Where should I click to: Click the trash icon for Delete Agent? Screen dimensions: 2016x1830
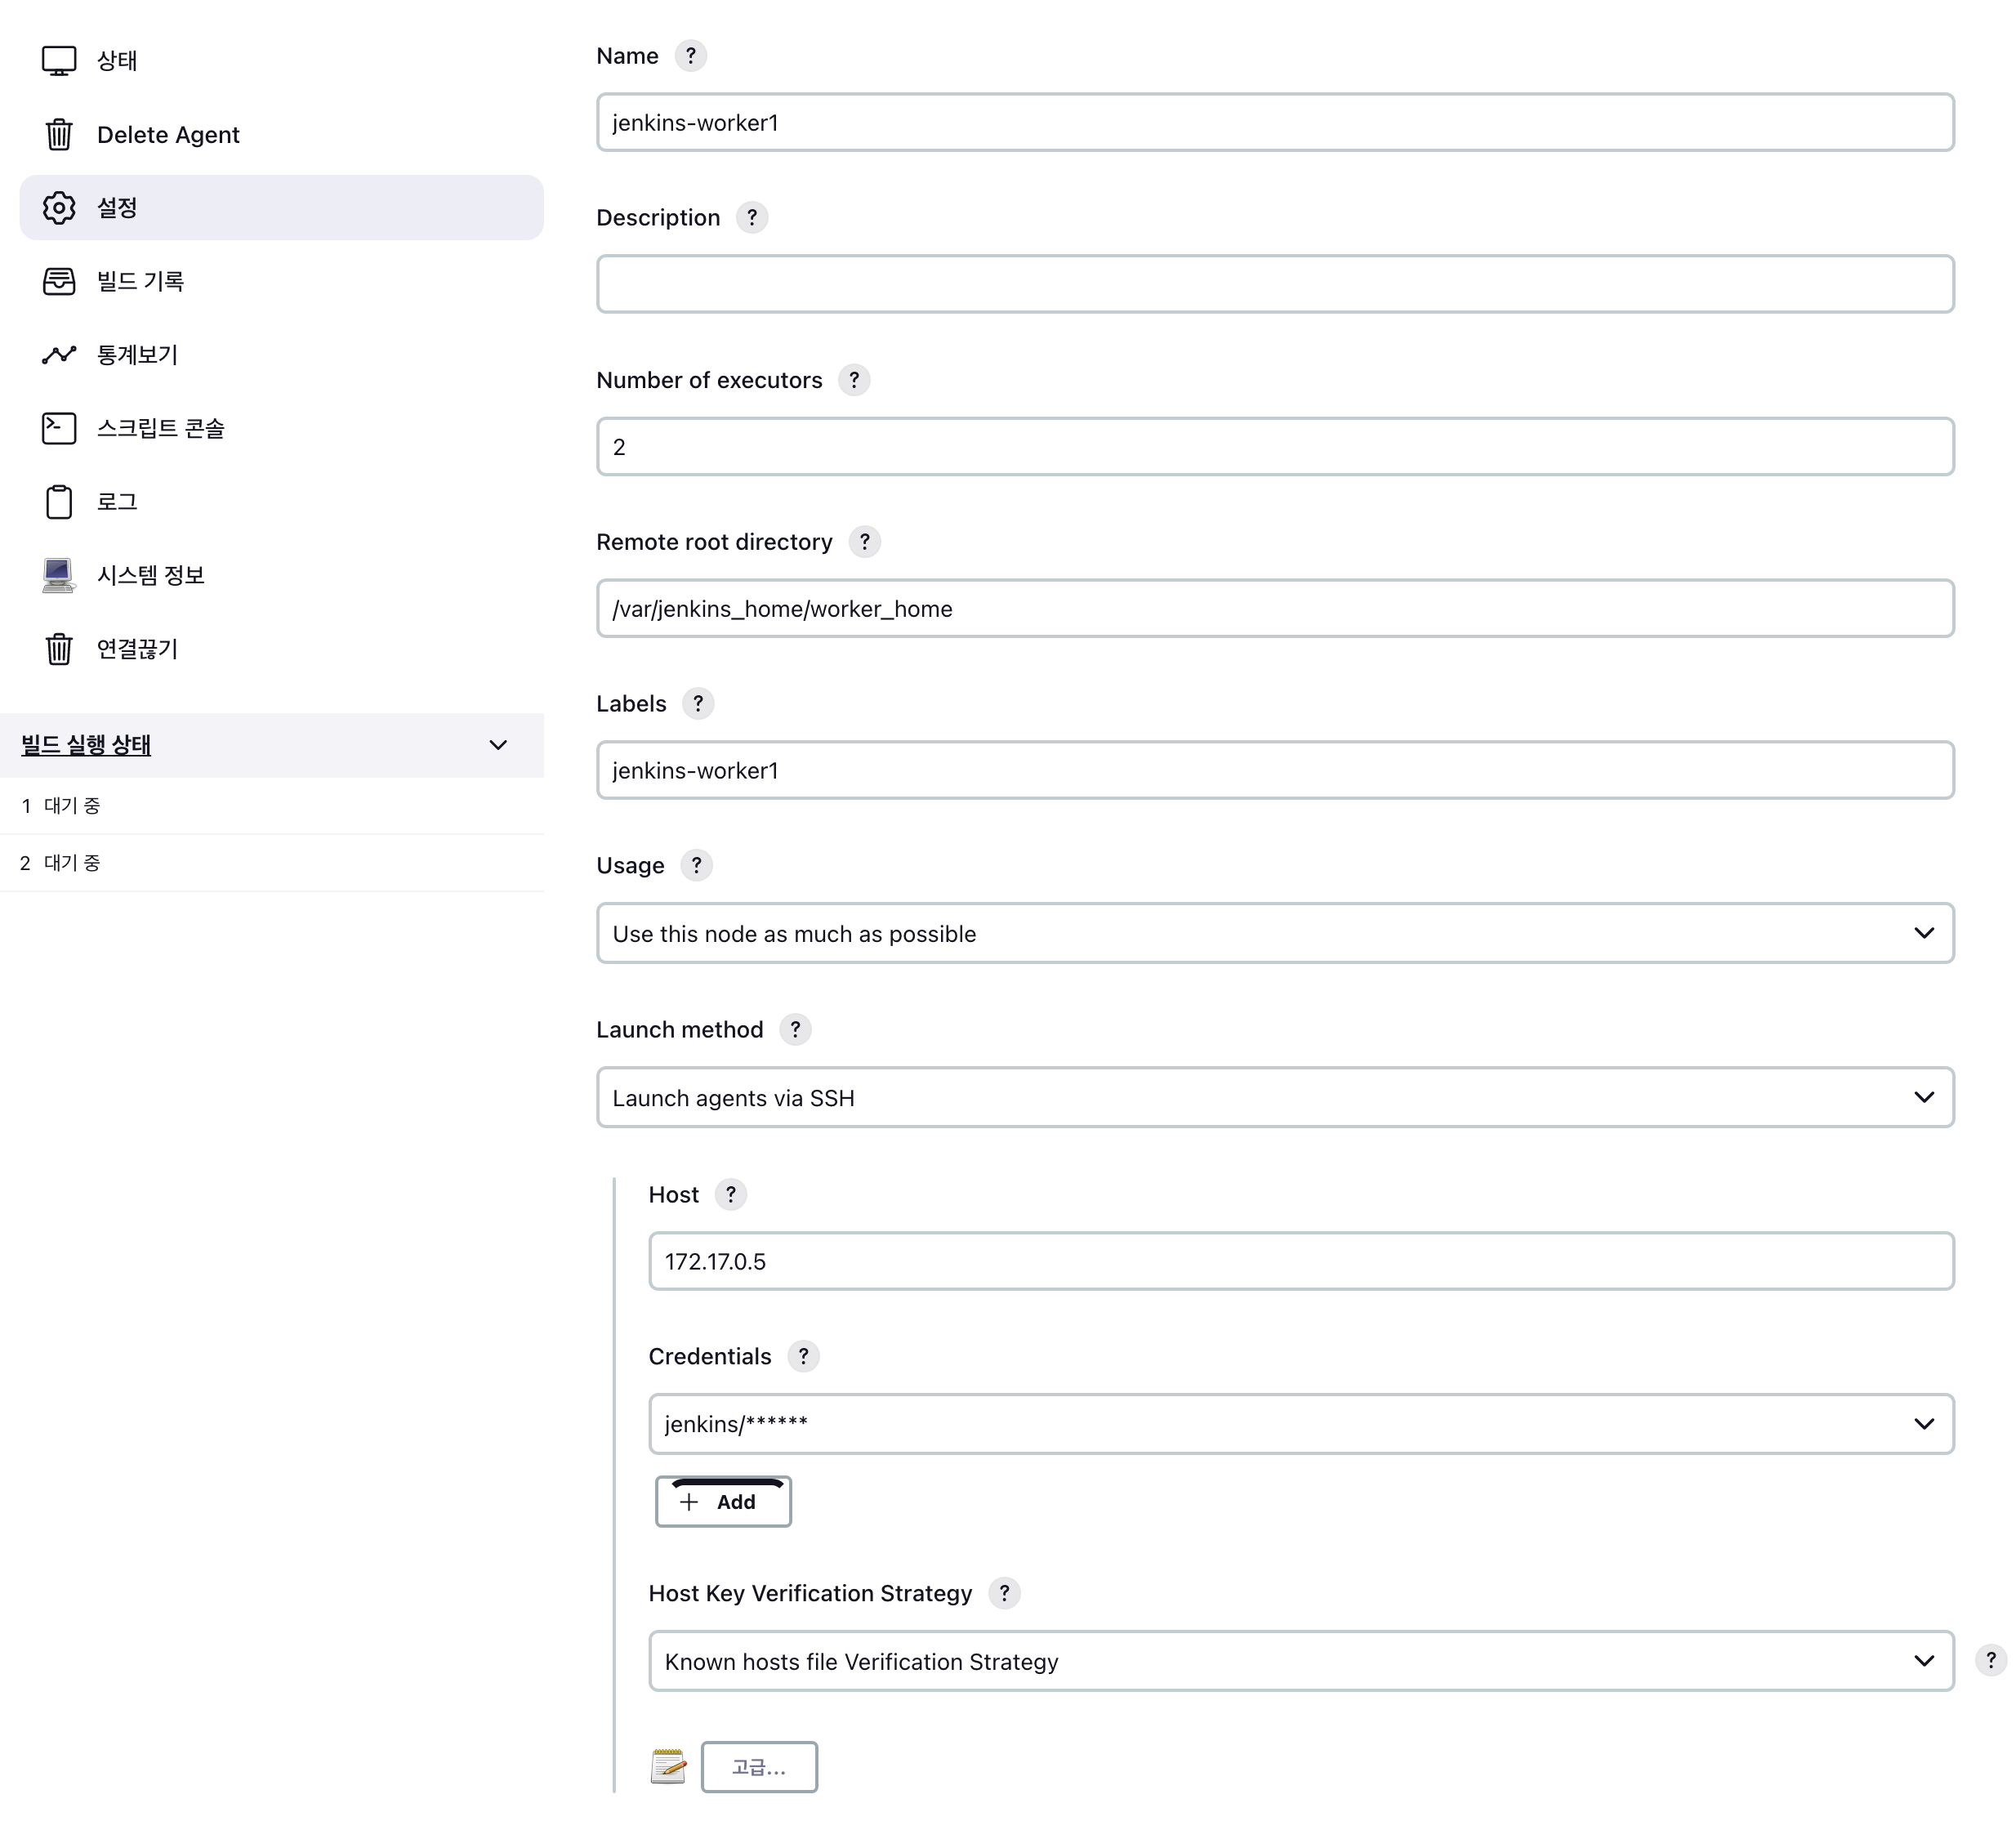coord(59,134)
